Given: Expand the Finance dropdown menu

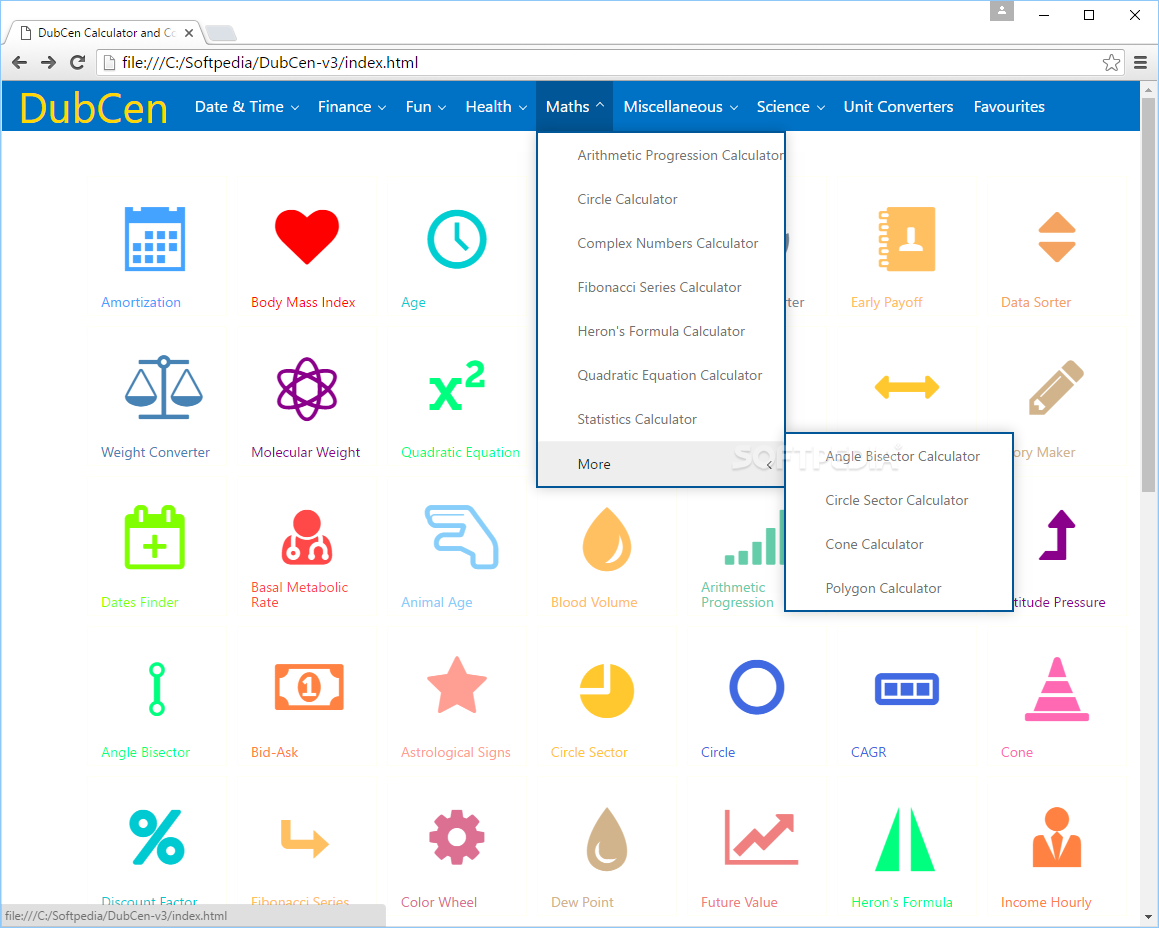Looking at the screenshot, I should tap(352, 106).
